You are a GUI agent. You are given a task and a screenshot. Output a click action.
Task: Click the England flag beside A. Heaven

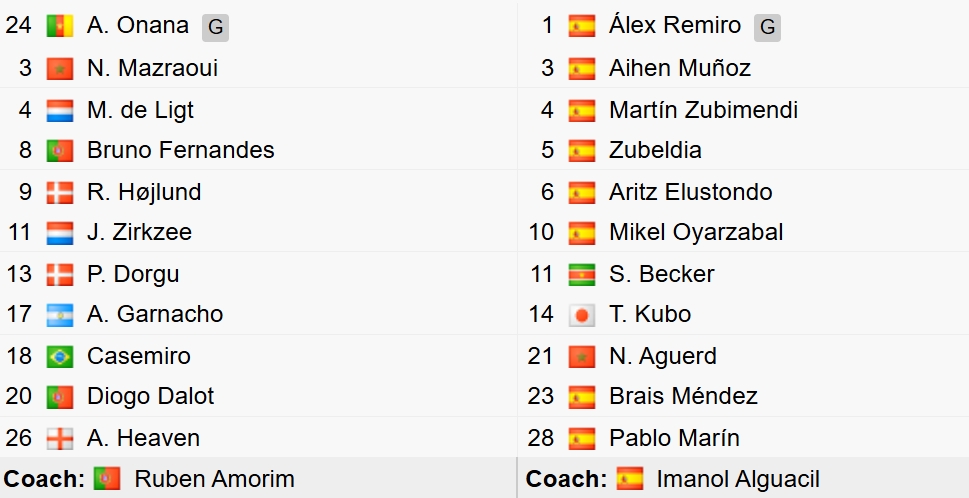pyautogui.click(x=60, y=439)
